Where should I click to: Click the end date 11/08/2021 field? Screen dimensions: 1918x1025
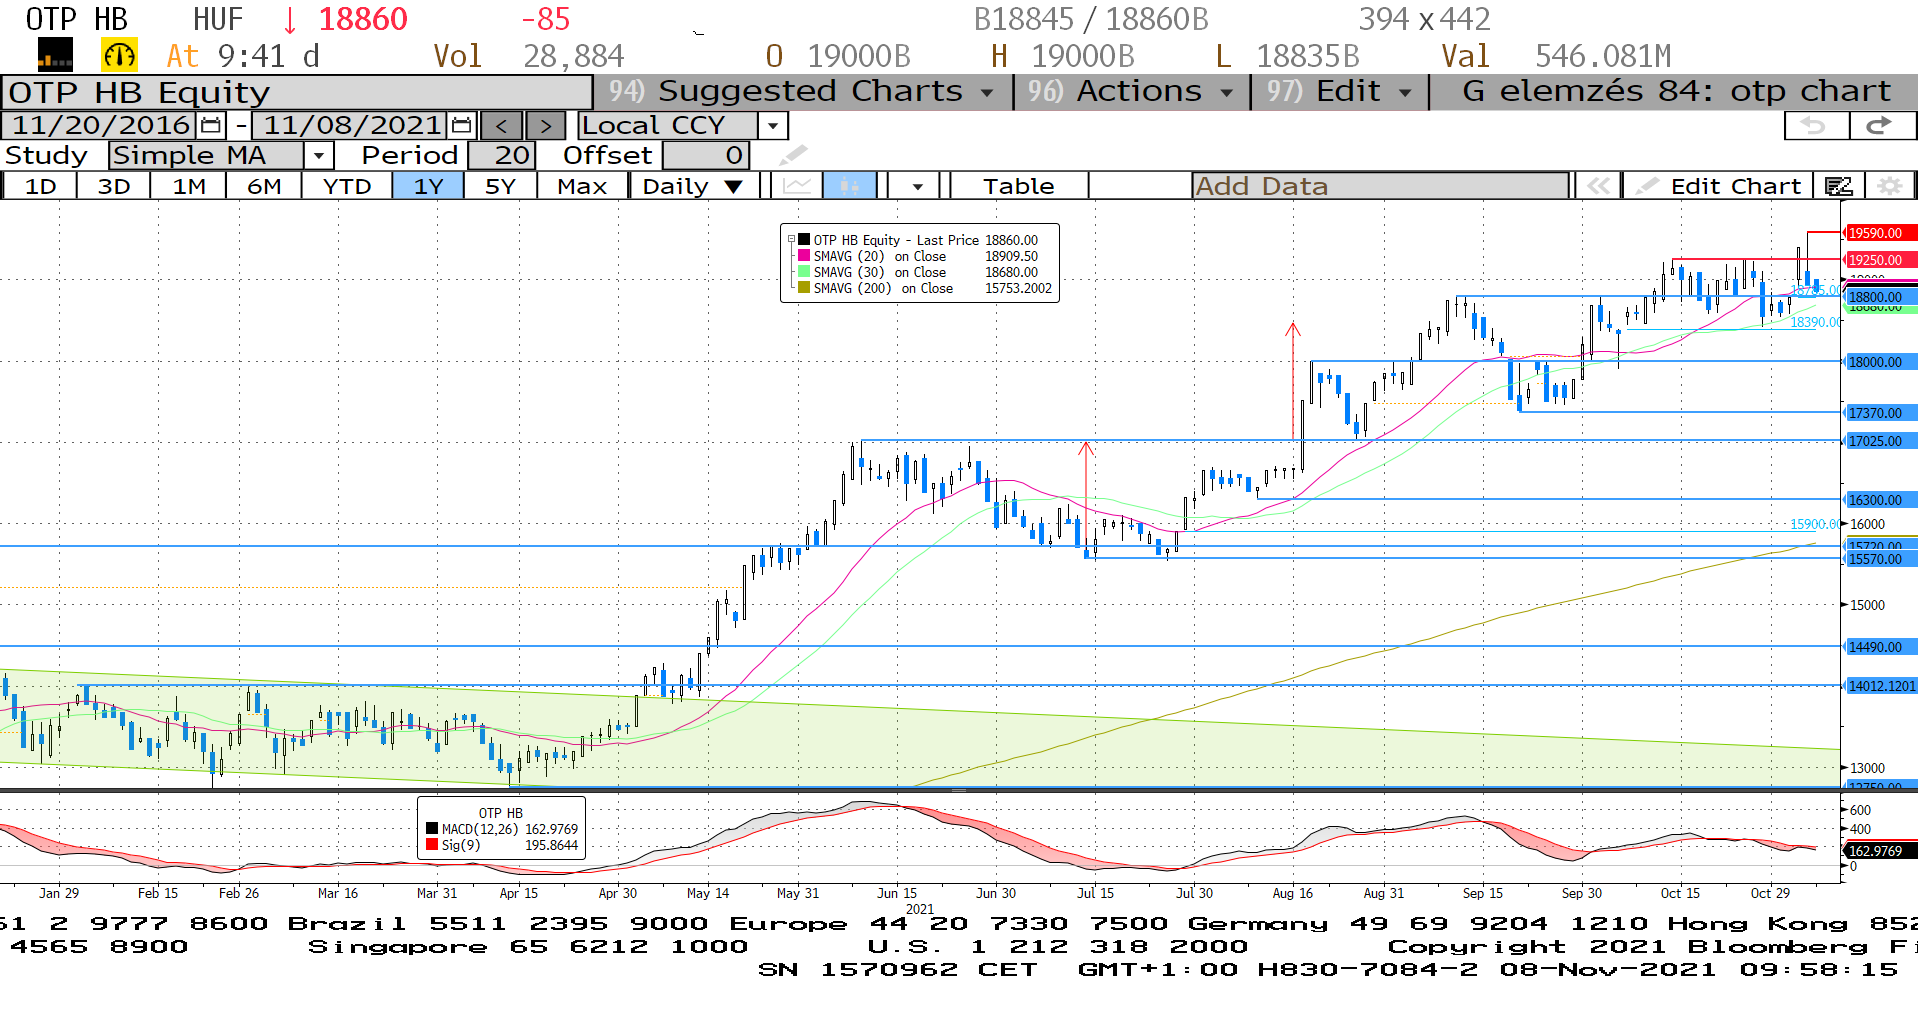[x=351, y=126]
